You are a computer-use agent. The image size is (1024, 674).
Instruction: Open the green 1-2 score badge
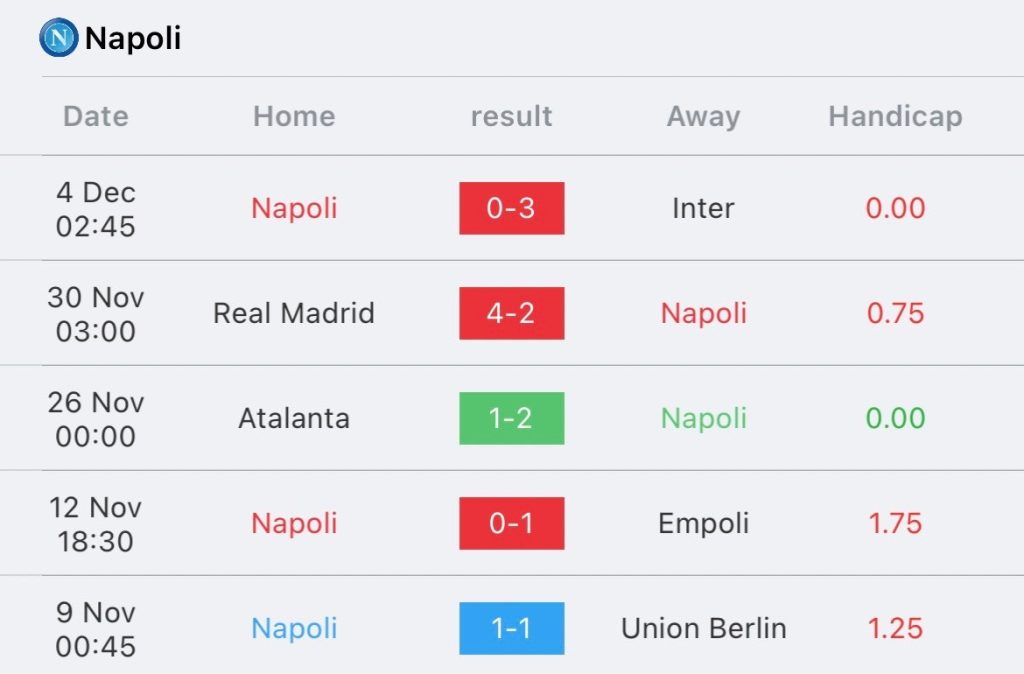point(511,418)
